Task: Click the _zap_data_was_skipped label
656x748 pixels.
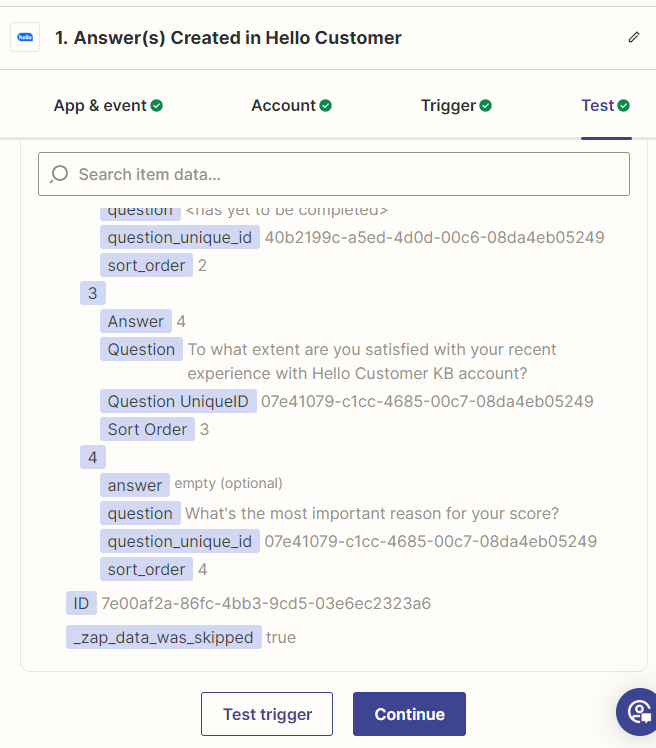Action: click(163, 637)
